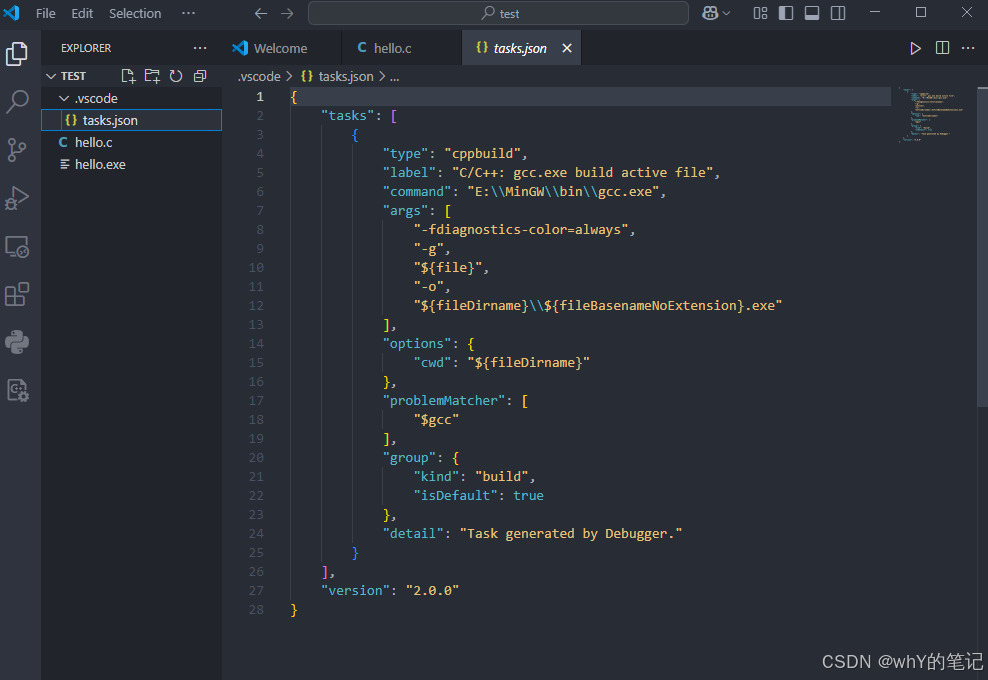Click the command center search box
988x680 pixels.
pos(498,13)
